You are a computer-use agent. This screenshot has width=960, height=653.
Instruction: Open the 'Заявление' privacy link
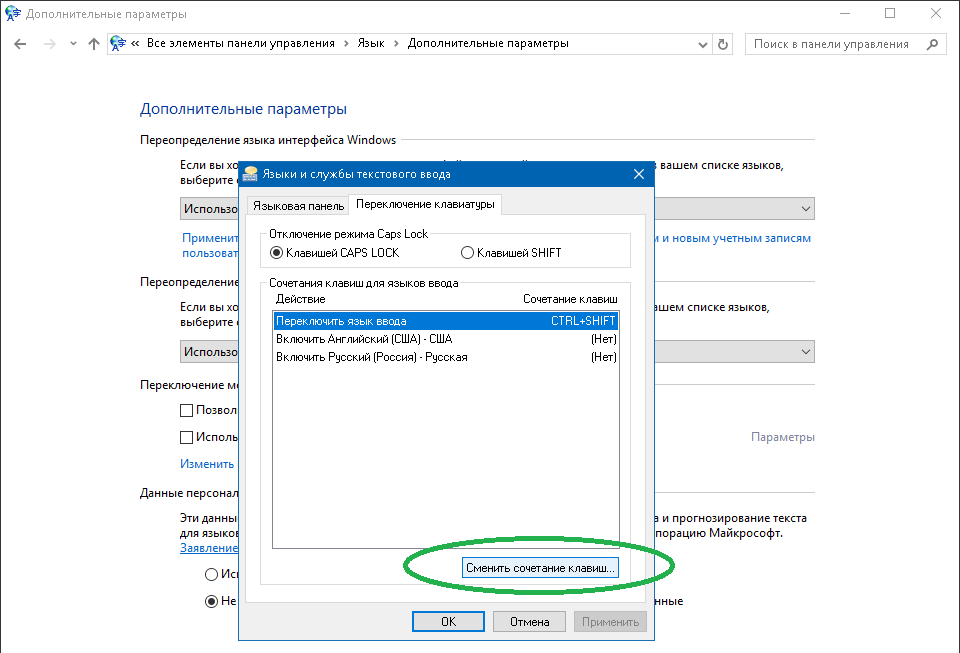point(209,548)
